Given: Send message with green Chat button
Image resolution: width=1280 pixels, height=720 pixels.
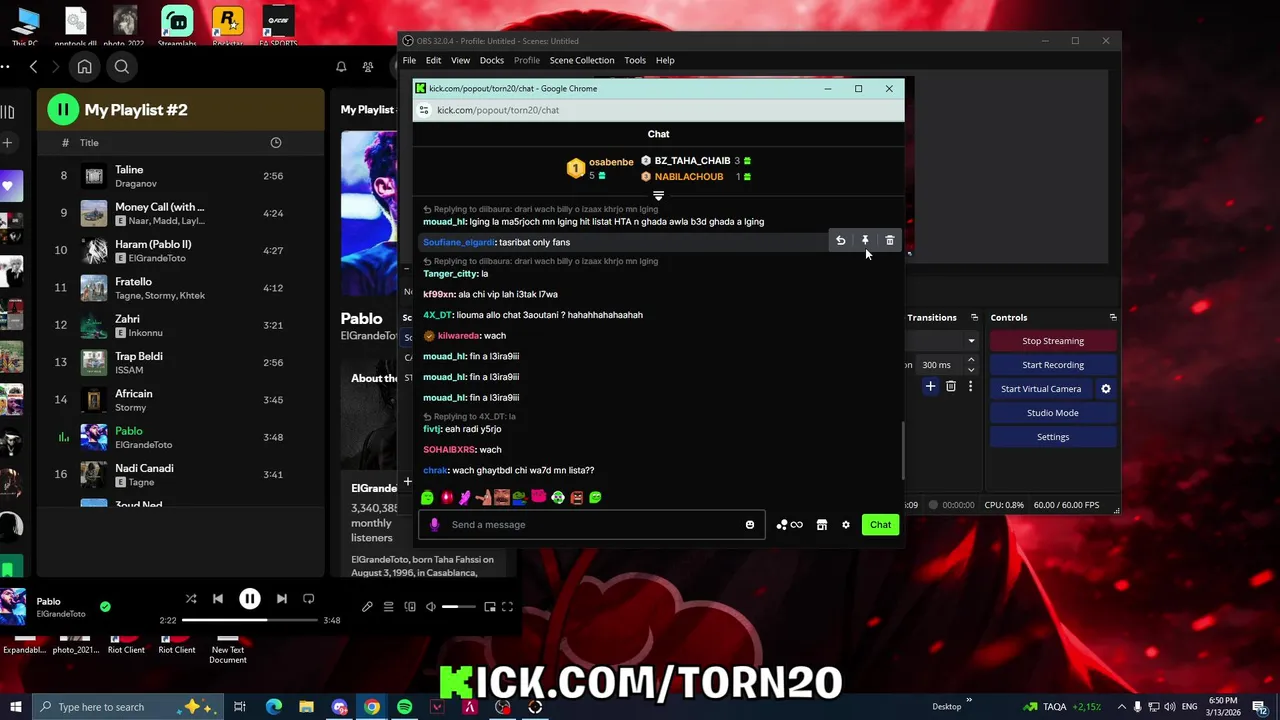Looking at the screenshot, I should [x=880, y=524].
